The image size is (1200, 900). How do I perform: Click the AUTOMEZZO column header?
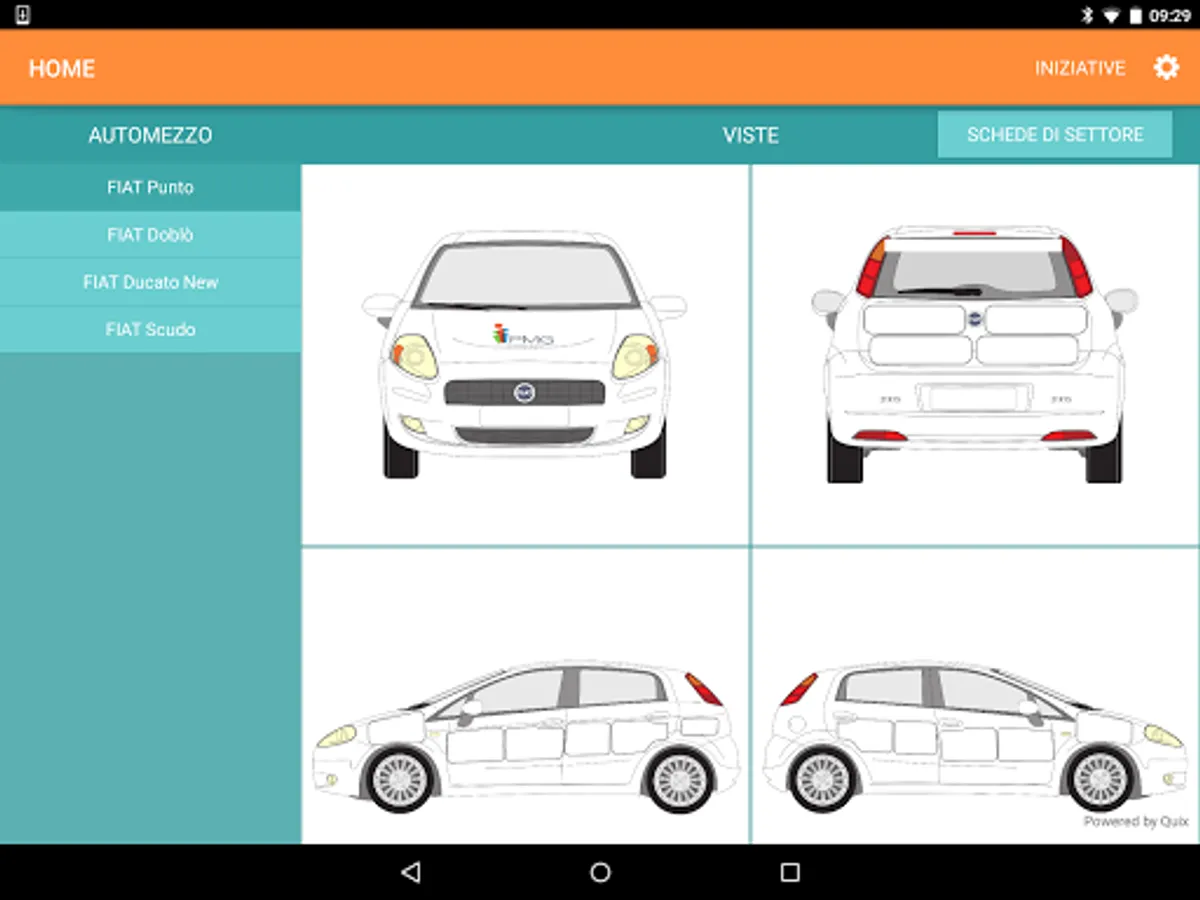(x=150, y=135)
